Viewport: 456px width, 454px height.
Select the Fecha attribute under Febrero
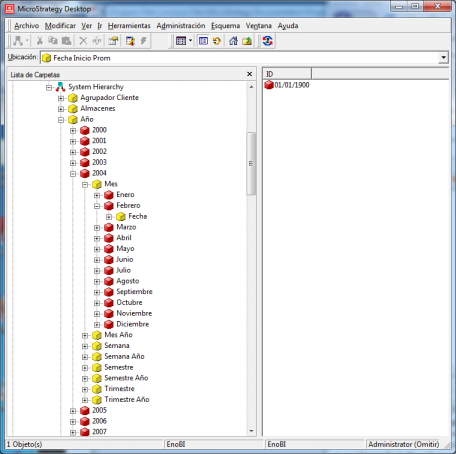point(138,216)
